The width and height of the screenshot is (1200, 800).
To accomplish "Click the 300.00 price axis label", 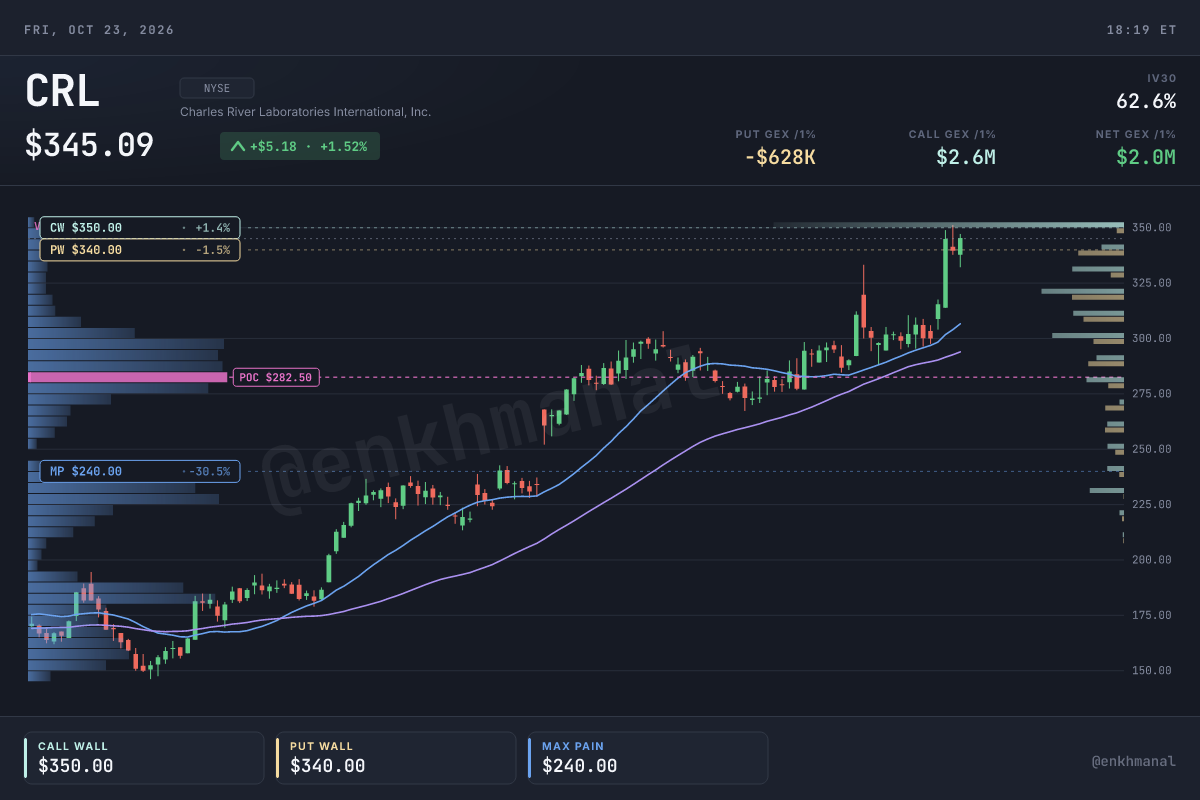I will pos(1152,338).
